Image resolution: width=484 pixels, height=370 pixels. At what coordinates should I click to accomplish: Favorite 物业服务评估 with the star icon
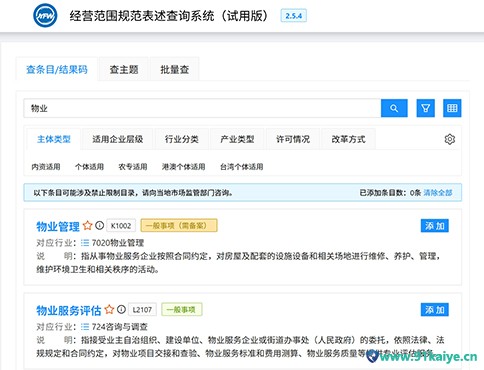pyautogui.click(x=109, y=310)
